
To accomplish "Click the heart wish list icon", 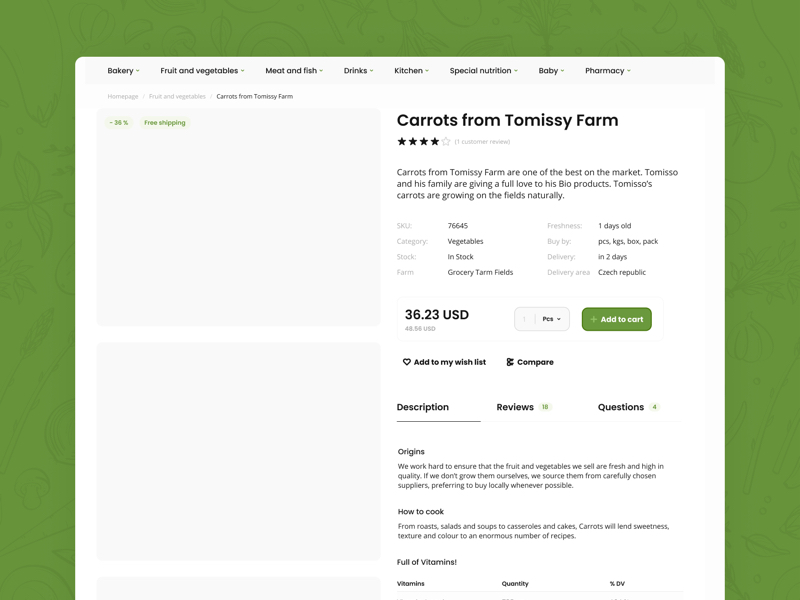I will [x=407, y=362].
